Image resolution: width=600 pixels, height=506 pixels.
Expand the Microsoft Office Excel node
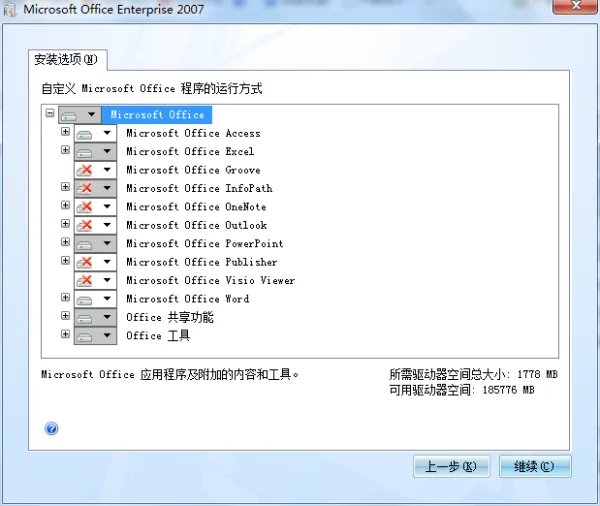tap(65, 150)
